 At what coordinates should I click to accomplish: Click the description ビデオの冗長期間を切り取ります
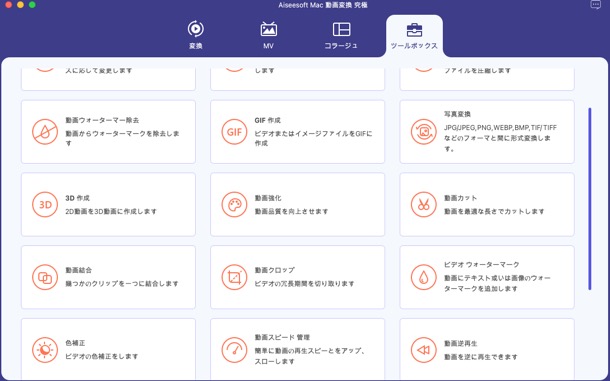[305, 284]
